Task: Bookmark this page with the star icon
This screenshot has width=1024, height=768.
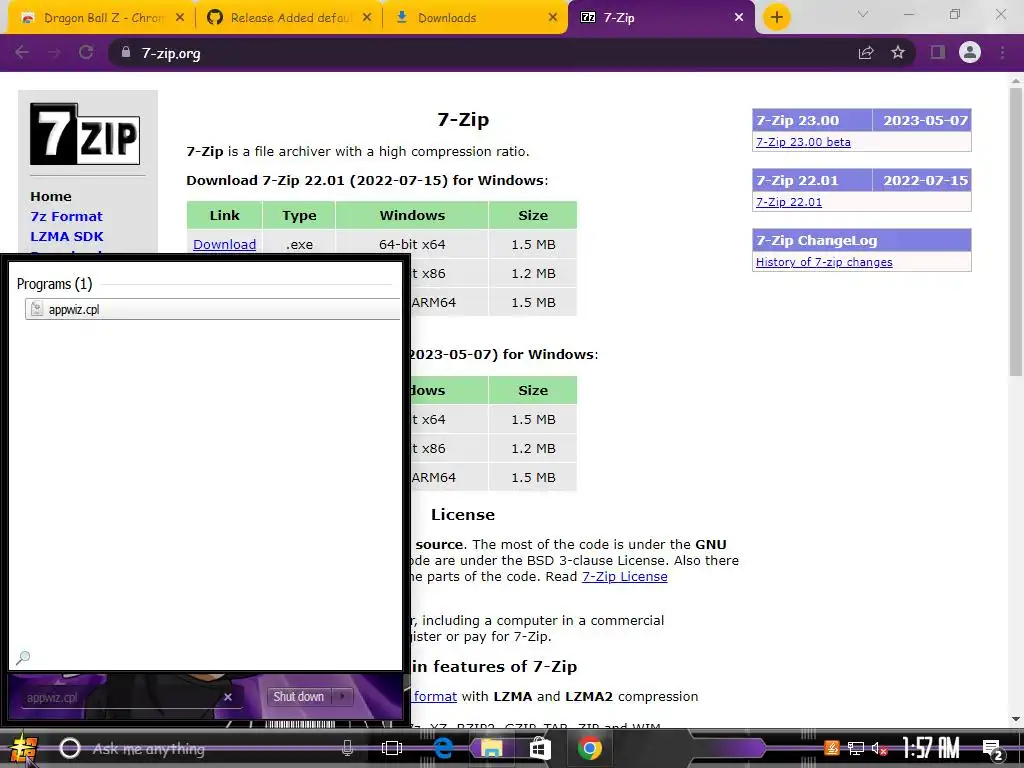Action: 898,52
